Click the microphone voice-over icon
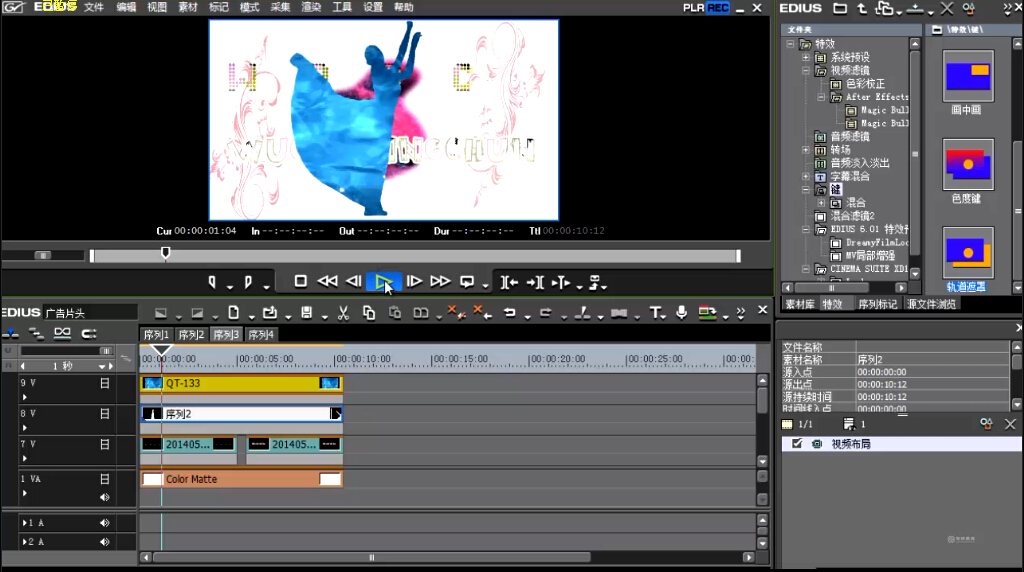Viewport: 1024px width, 572px height. [682, 313]
